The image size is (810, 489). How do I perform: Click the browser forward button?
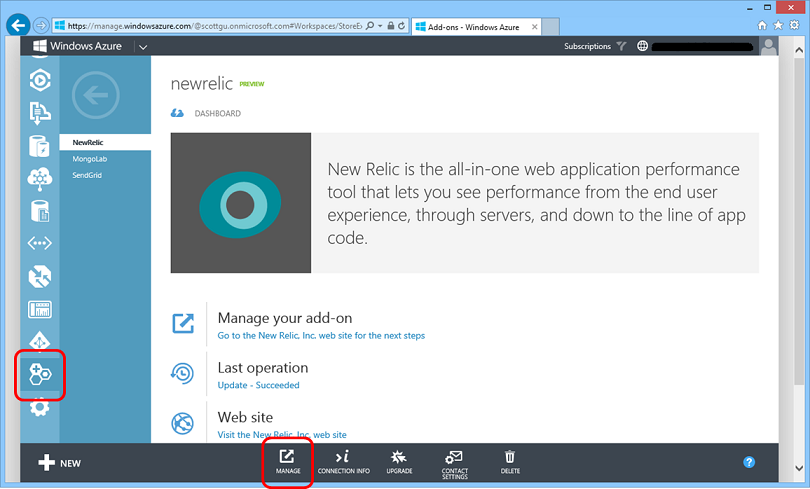[x=41, y=25]
